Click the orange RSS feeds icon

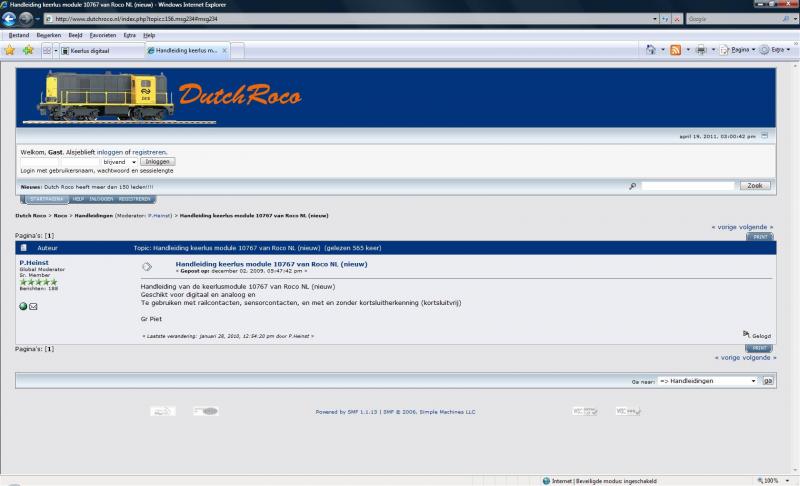pos(676,49)
